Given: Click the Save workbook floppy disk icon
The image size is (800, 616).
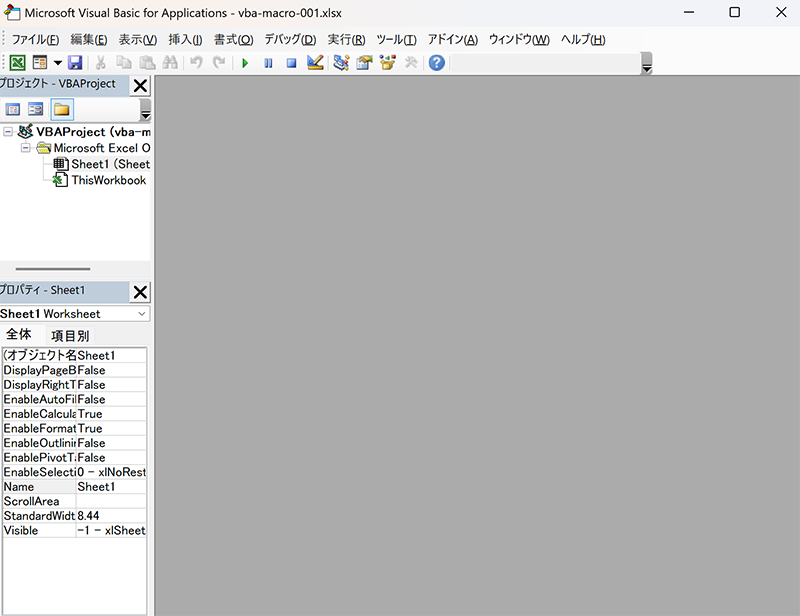Looking at the screenshot, I should tap(75, 63).
